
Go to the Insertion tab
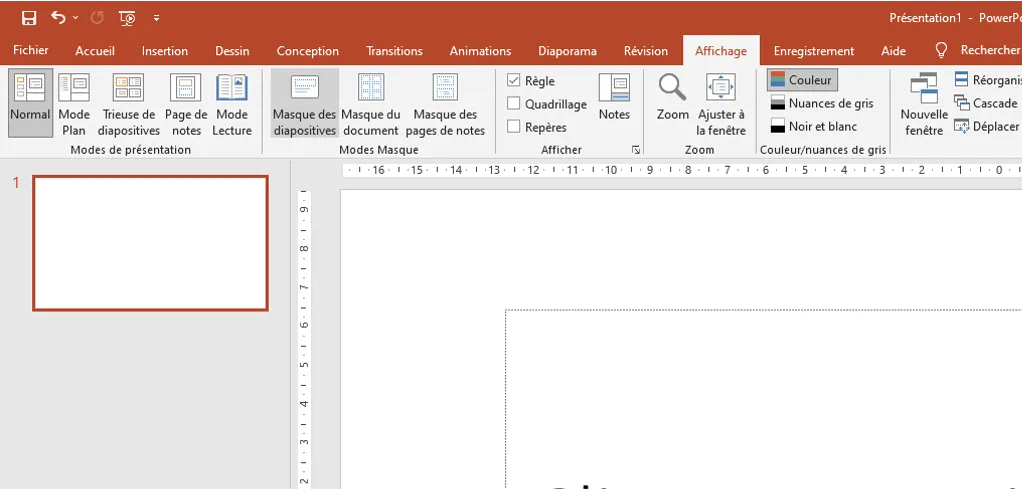tap(165, 51)
